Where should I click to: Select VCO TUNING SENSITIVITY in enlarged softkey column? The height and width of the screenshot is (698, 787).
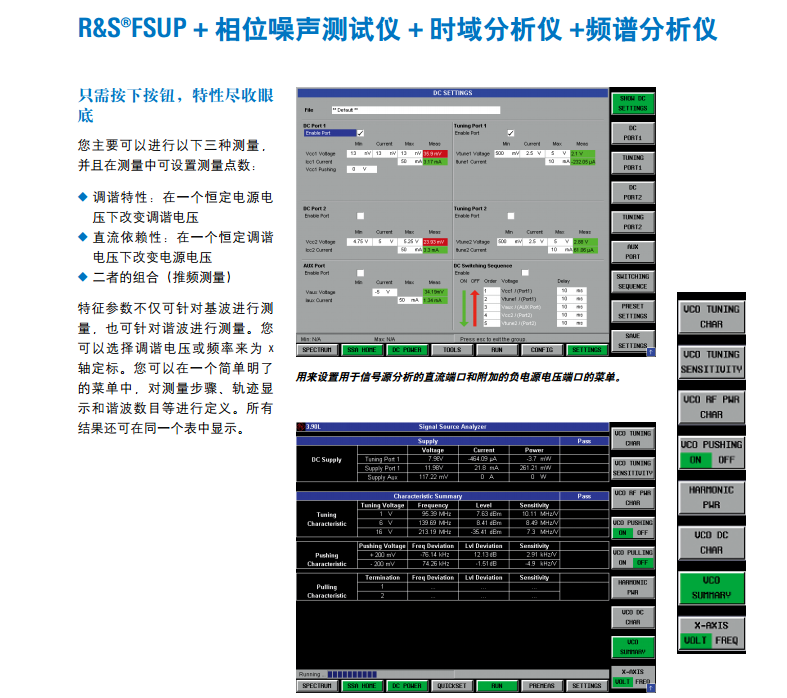point(711,362)
